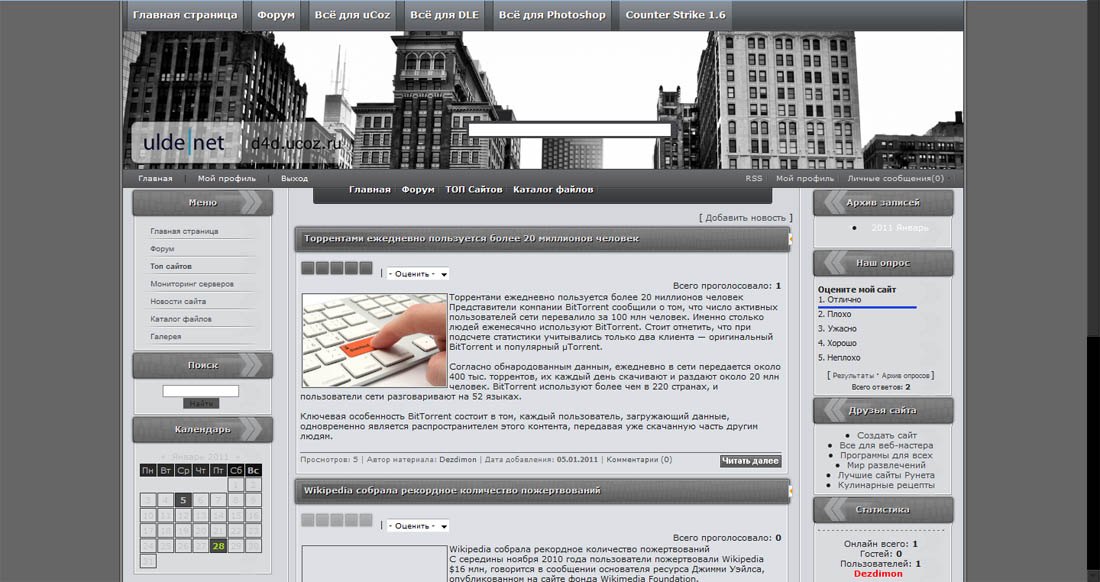
Task: Click the d4d.ucoz.ru text in the banner
Action: pos(296,144)
